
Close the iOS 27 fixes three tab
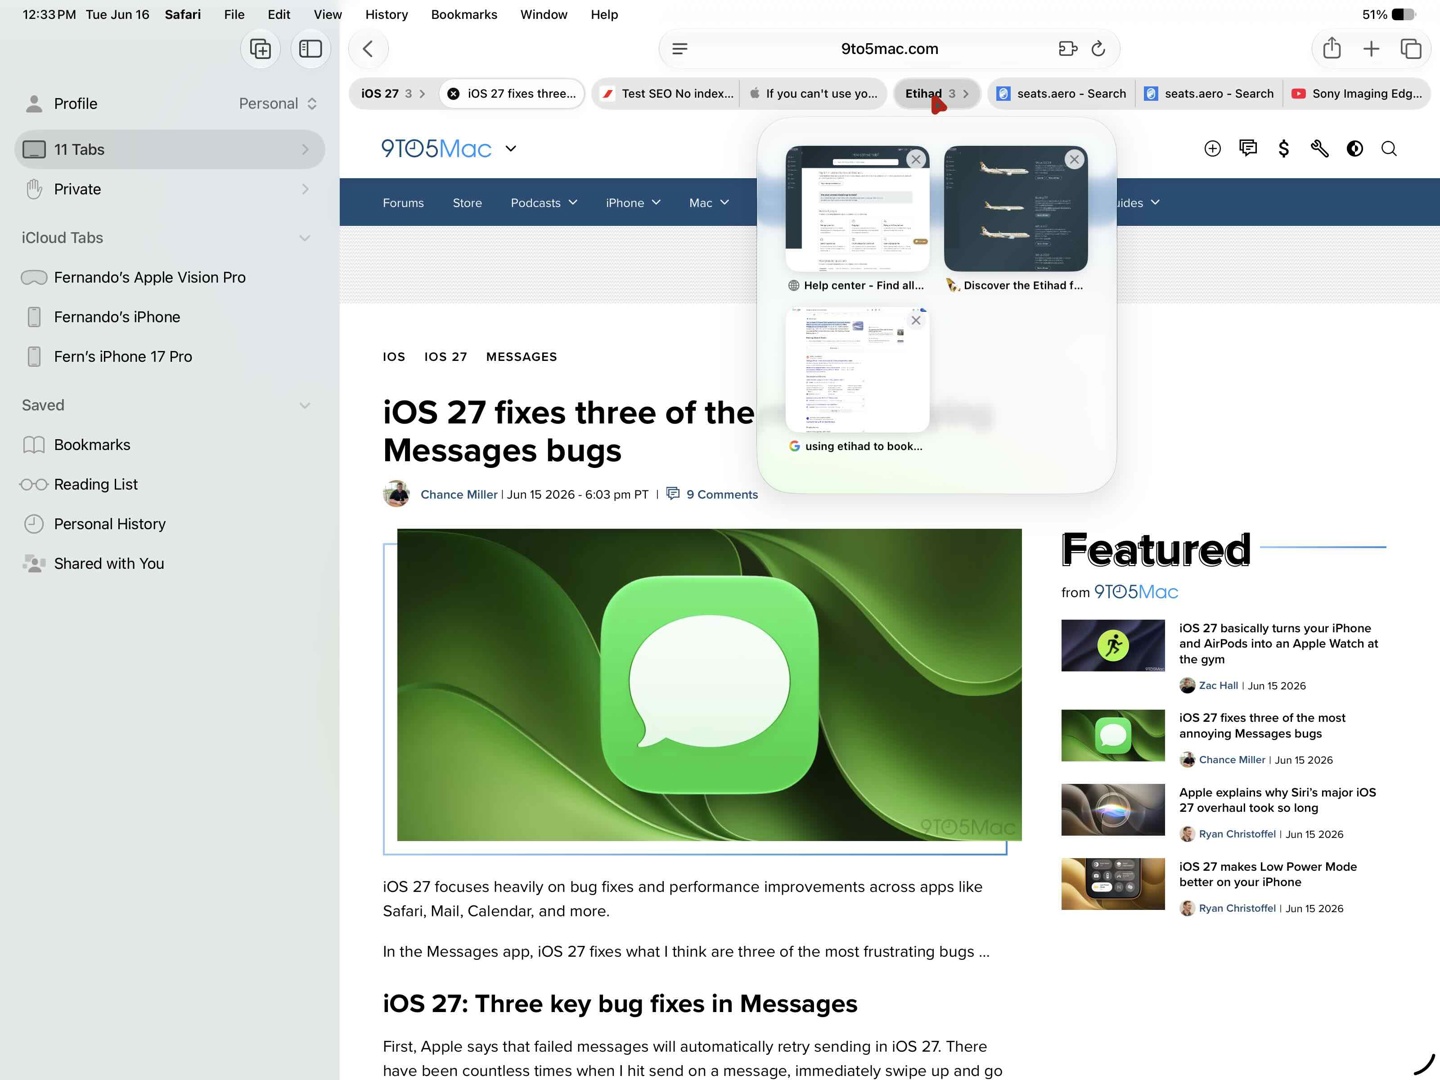pyautogui.click(x=453, y=94)
